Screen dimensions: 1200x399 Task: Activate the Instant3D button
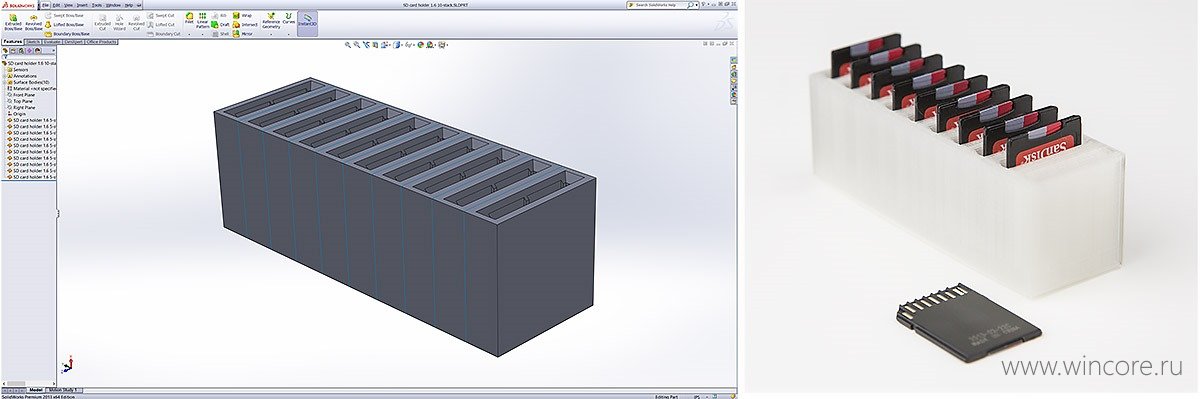308,21
